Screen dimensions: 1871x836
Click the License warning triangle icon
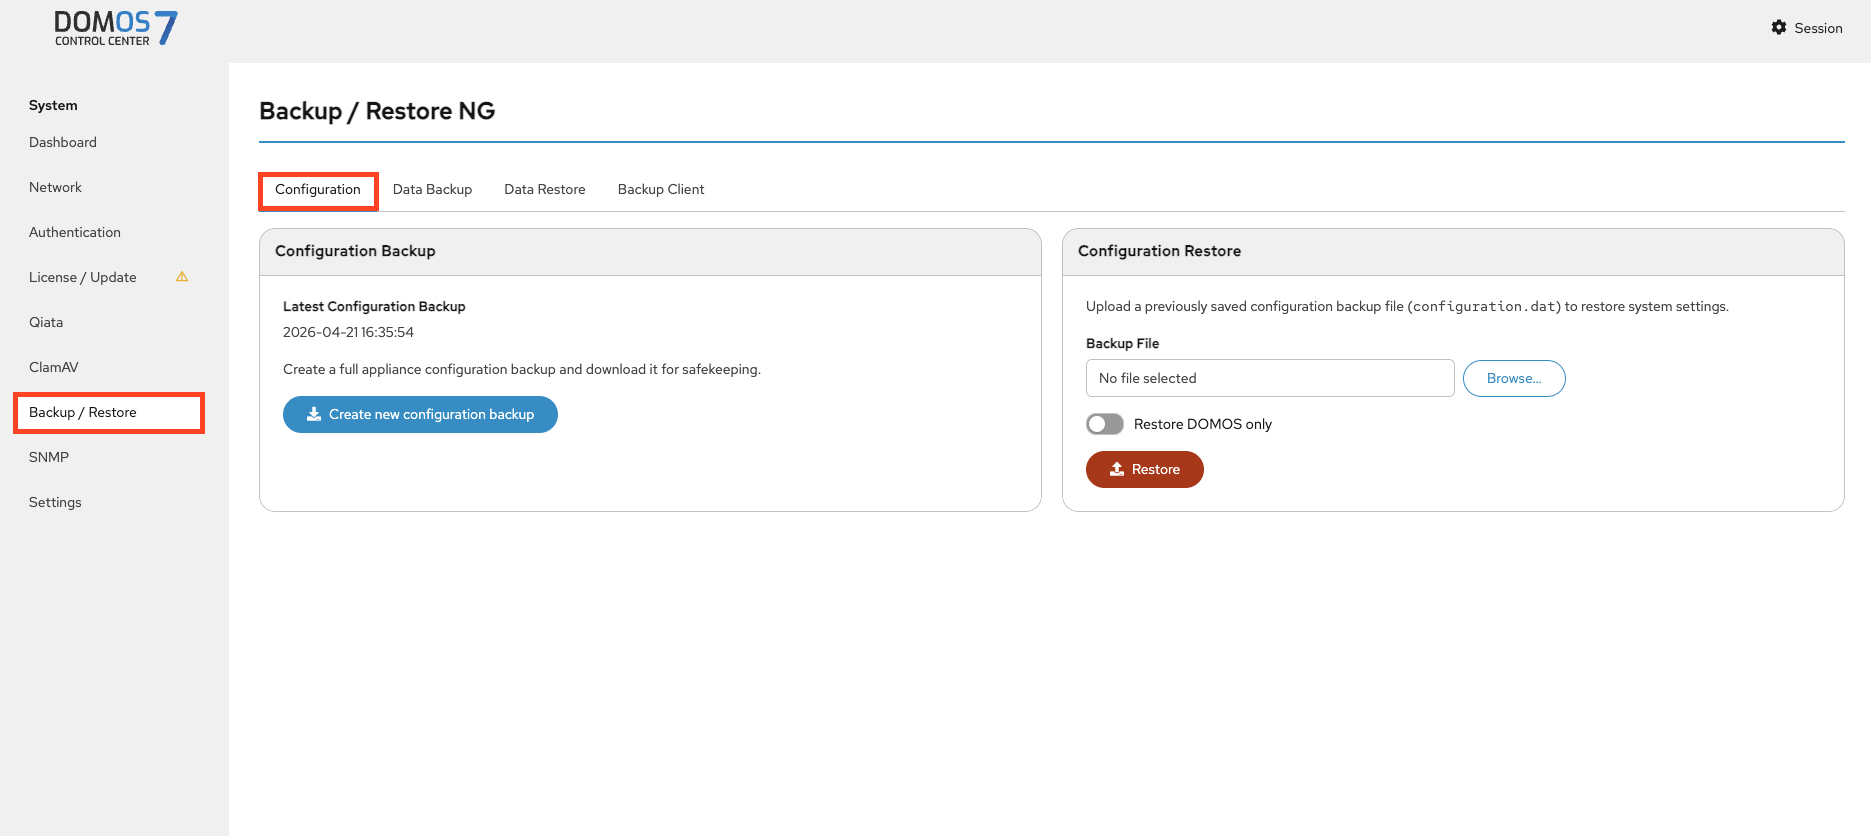point(182,277)
